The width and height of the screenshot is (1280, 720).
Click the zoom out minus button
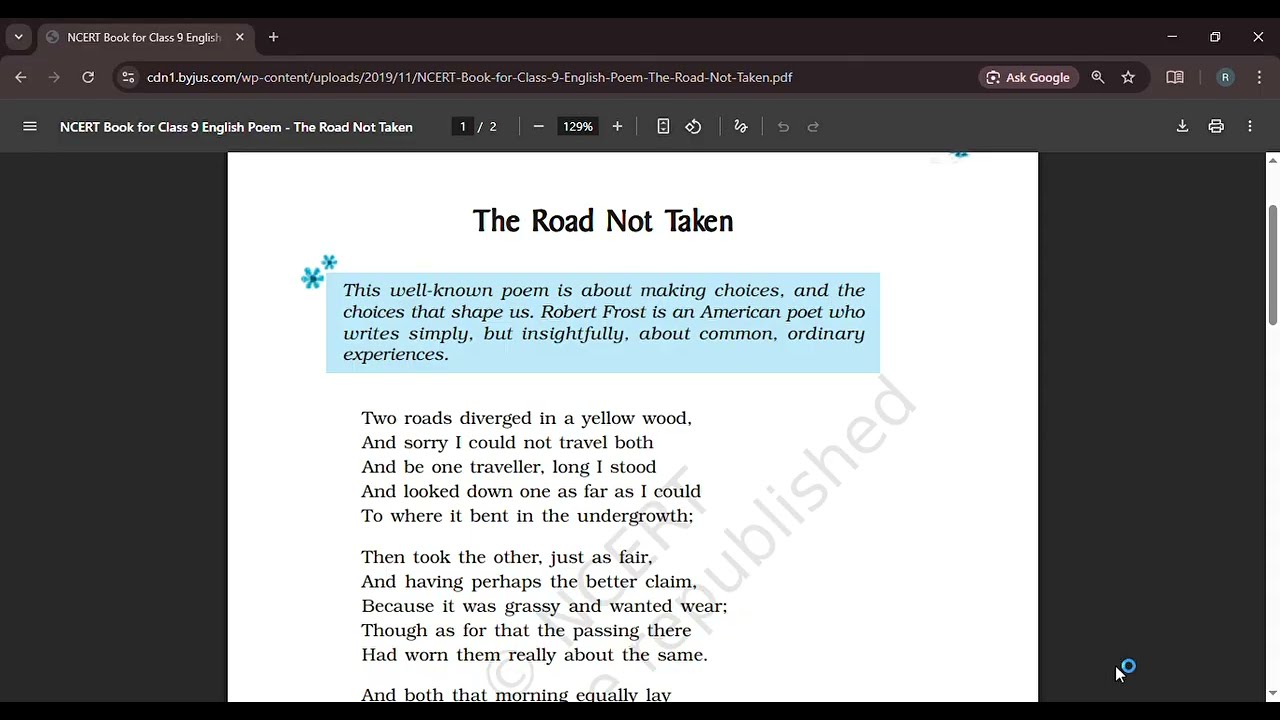(x=538, y=127)
